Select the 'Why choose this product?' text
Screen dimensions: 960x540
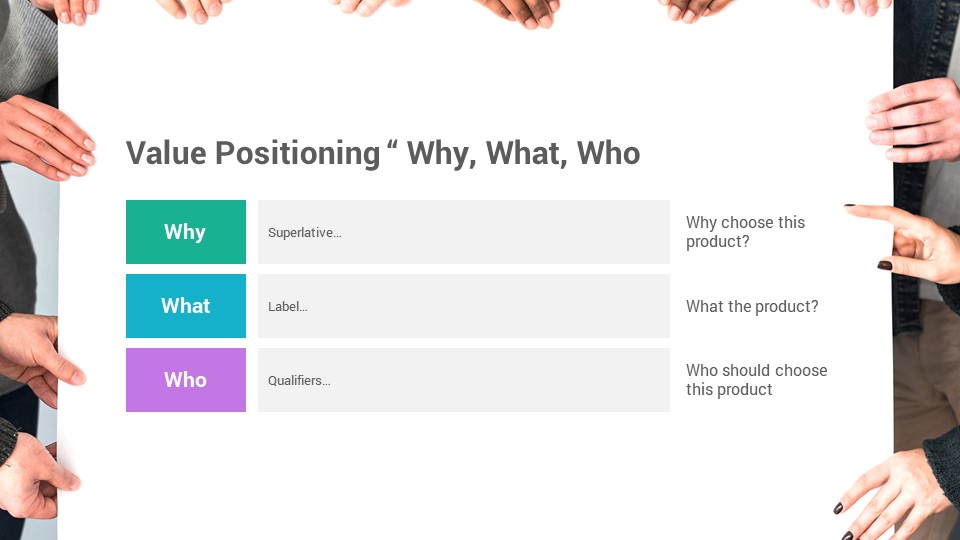pos(745,232)
